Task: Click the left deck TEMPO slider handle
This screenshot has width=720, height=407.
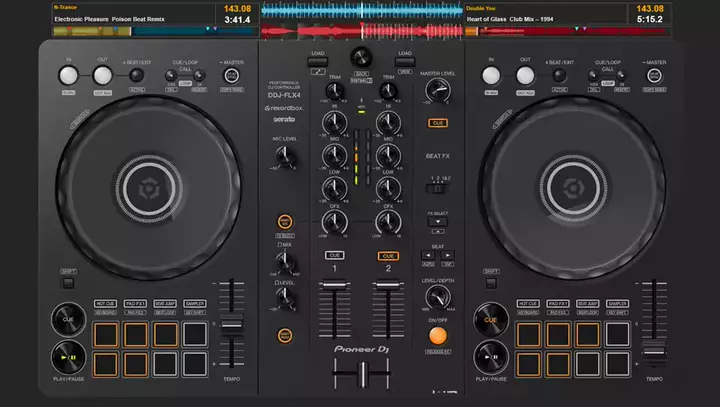Action: (232, 323)
